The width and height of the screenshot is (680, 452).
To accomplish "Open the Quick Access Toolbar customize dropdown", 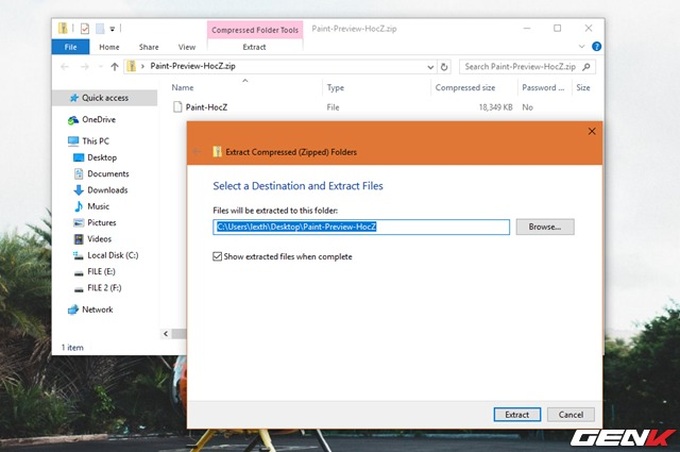I will [x=113, y=29].
